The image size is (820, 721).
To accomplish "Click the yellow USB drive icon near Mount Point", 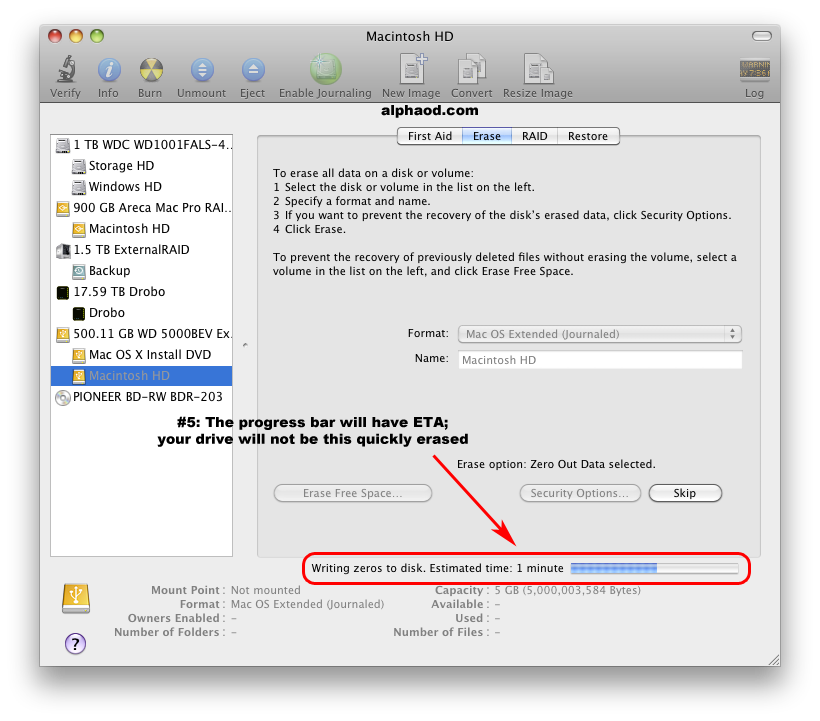I will pos(76,598).
